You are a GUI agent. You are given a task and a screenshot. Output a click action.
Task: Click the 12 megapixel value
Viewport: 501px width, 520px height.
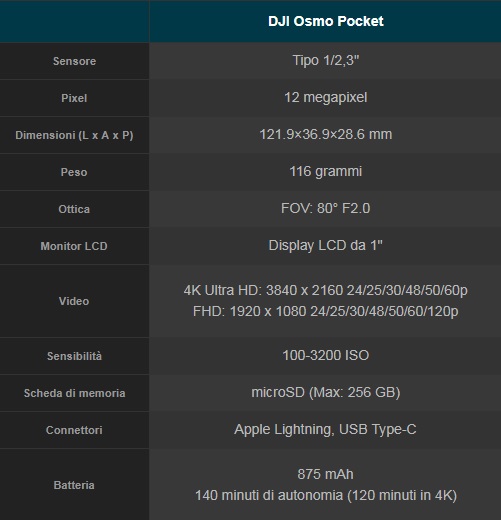tap(326, 98)
